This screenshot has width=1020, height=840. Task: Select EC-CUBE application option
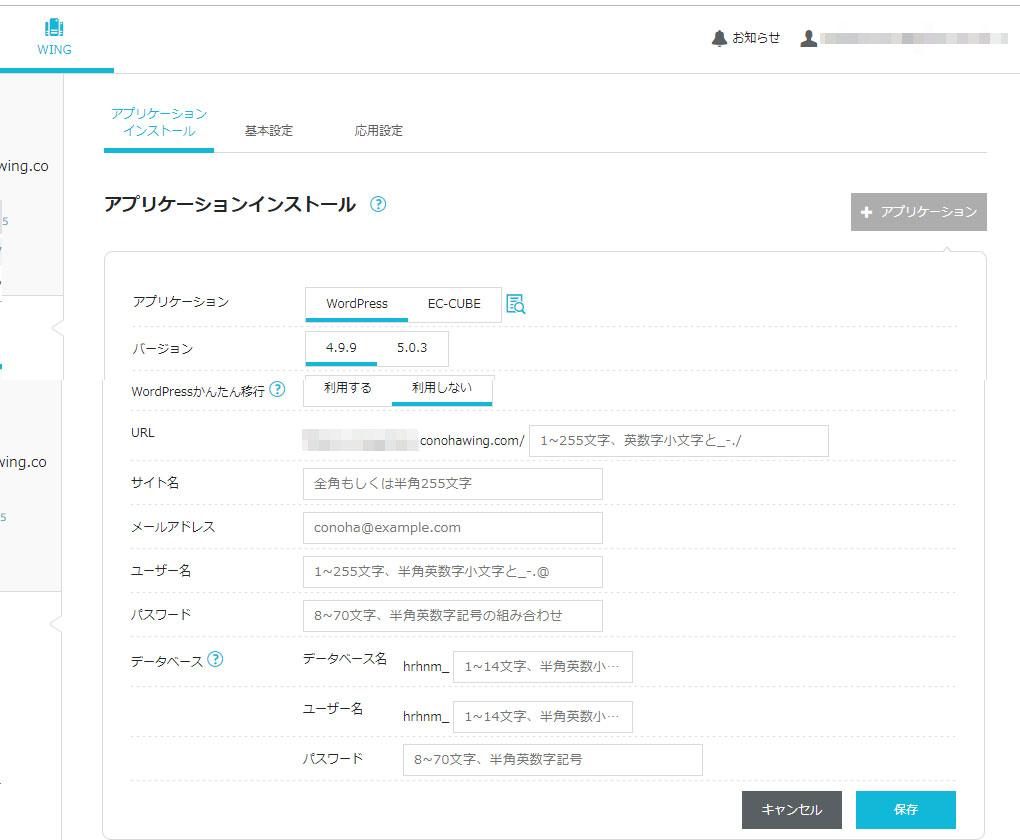click(454, 304)
